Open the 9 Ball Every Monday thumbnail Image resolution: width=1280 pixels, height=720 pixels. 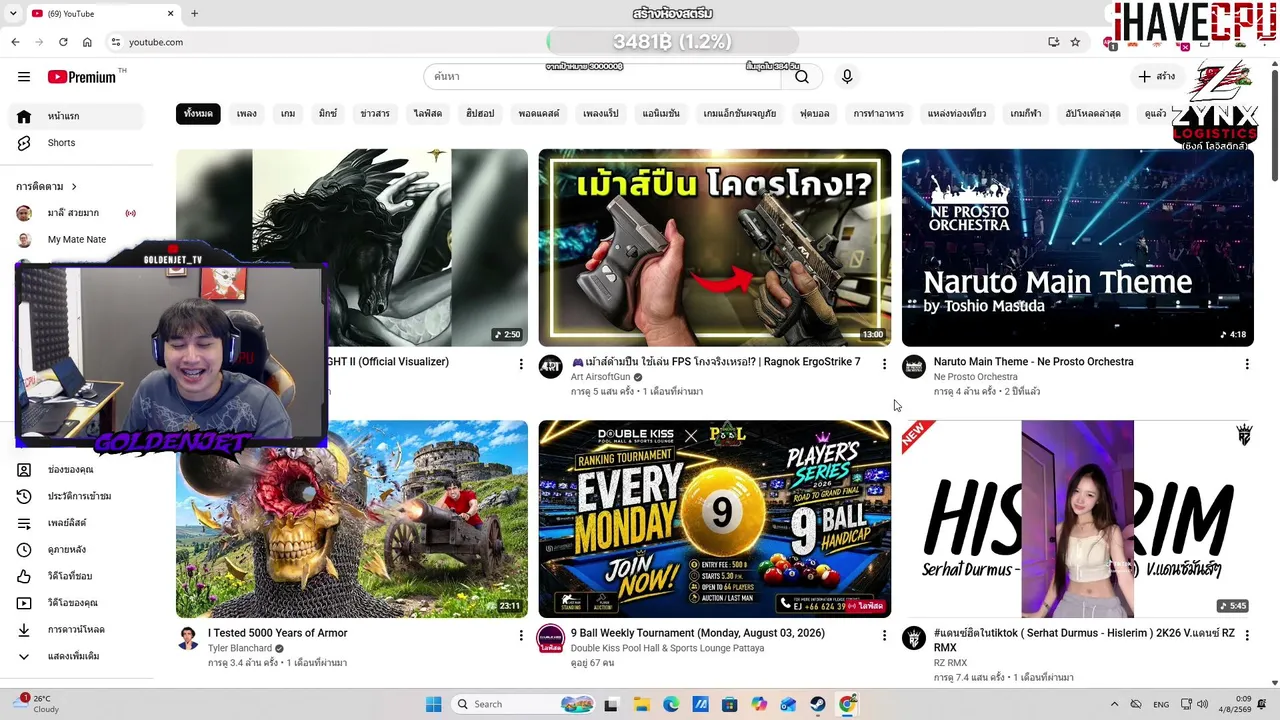[x=715, y=519]
